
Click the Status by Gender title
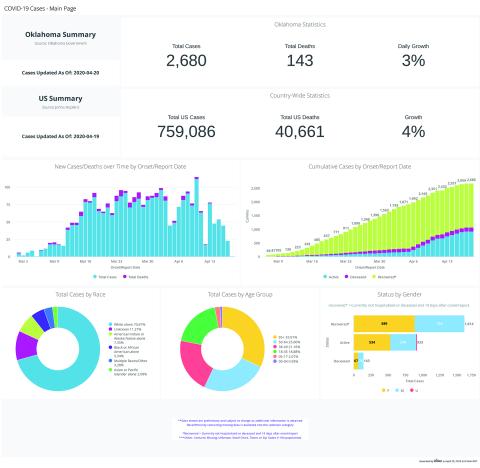click(399, 294)
